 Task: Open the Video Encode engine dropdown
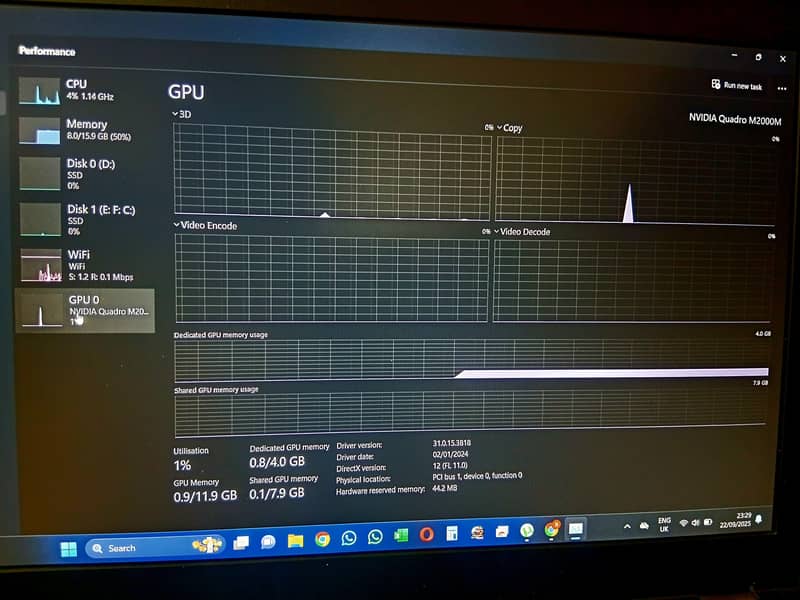tap(205, 225)
